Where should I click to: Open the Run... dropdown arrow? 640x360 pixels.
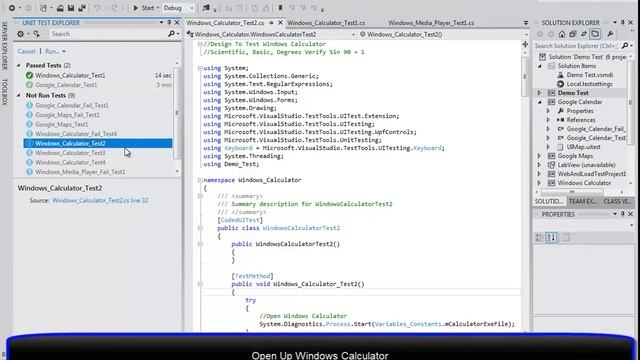(x=64, y=51)
